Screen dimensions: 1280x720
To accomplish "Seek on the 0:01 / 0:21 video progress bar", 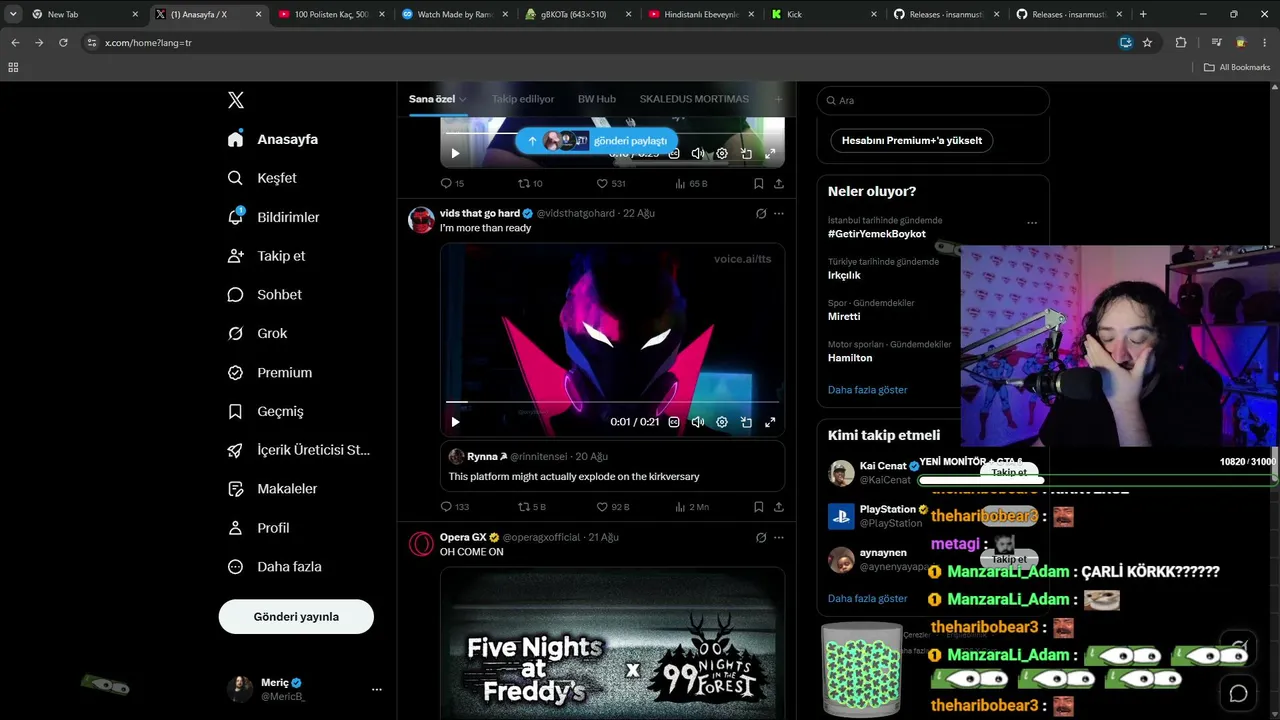I will [x=612, y=402].
